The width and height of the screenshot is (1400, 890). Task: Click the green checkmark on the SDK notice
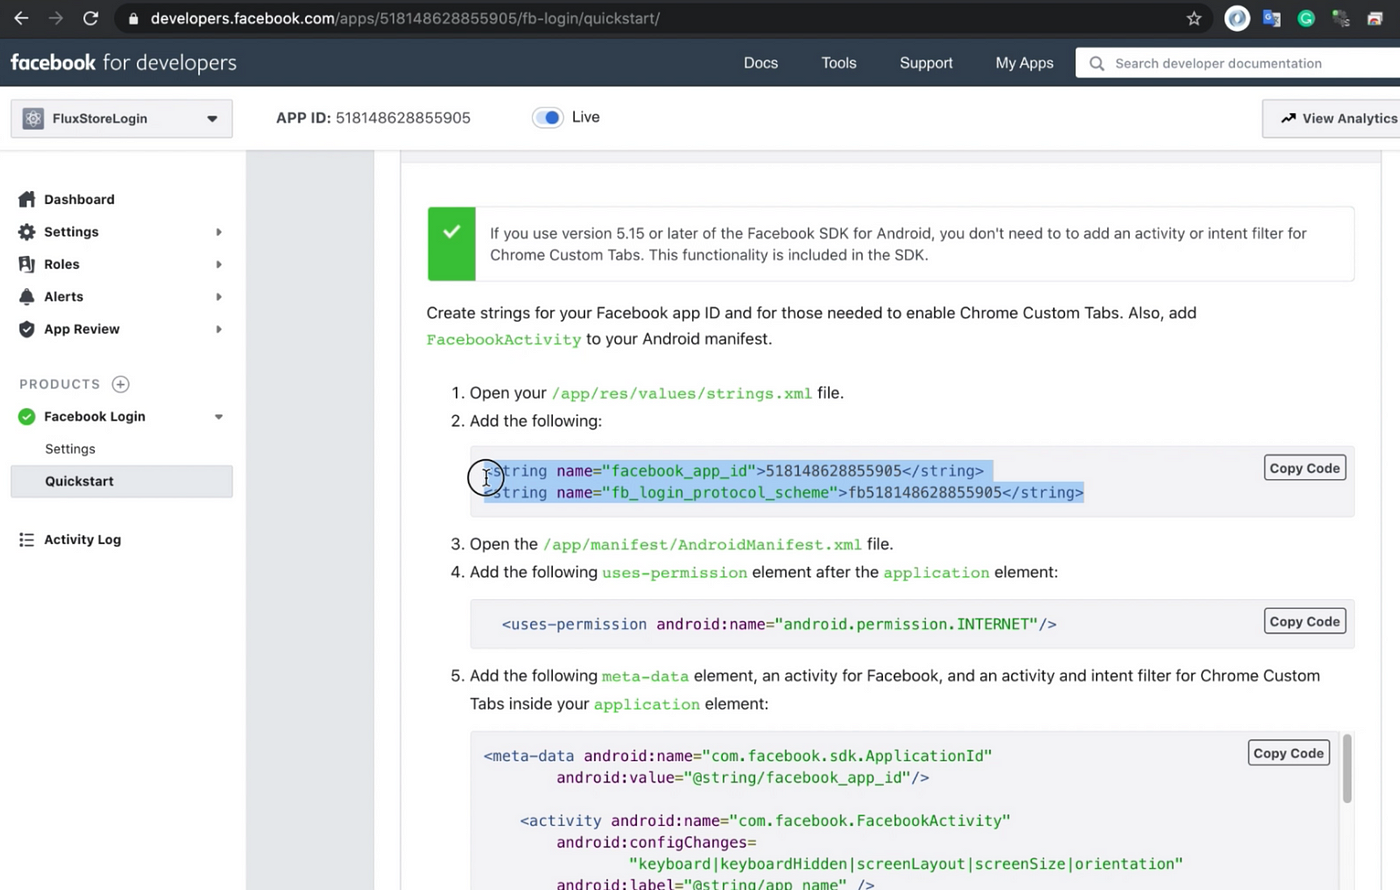coord(452,232)
